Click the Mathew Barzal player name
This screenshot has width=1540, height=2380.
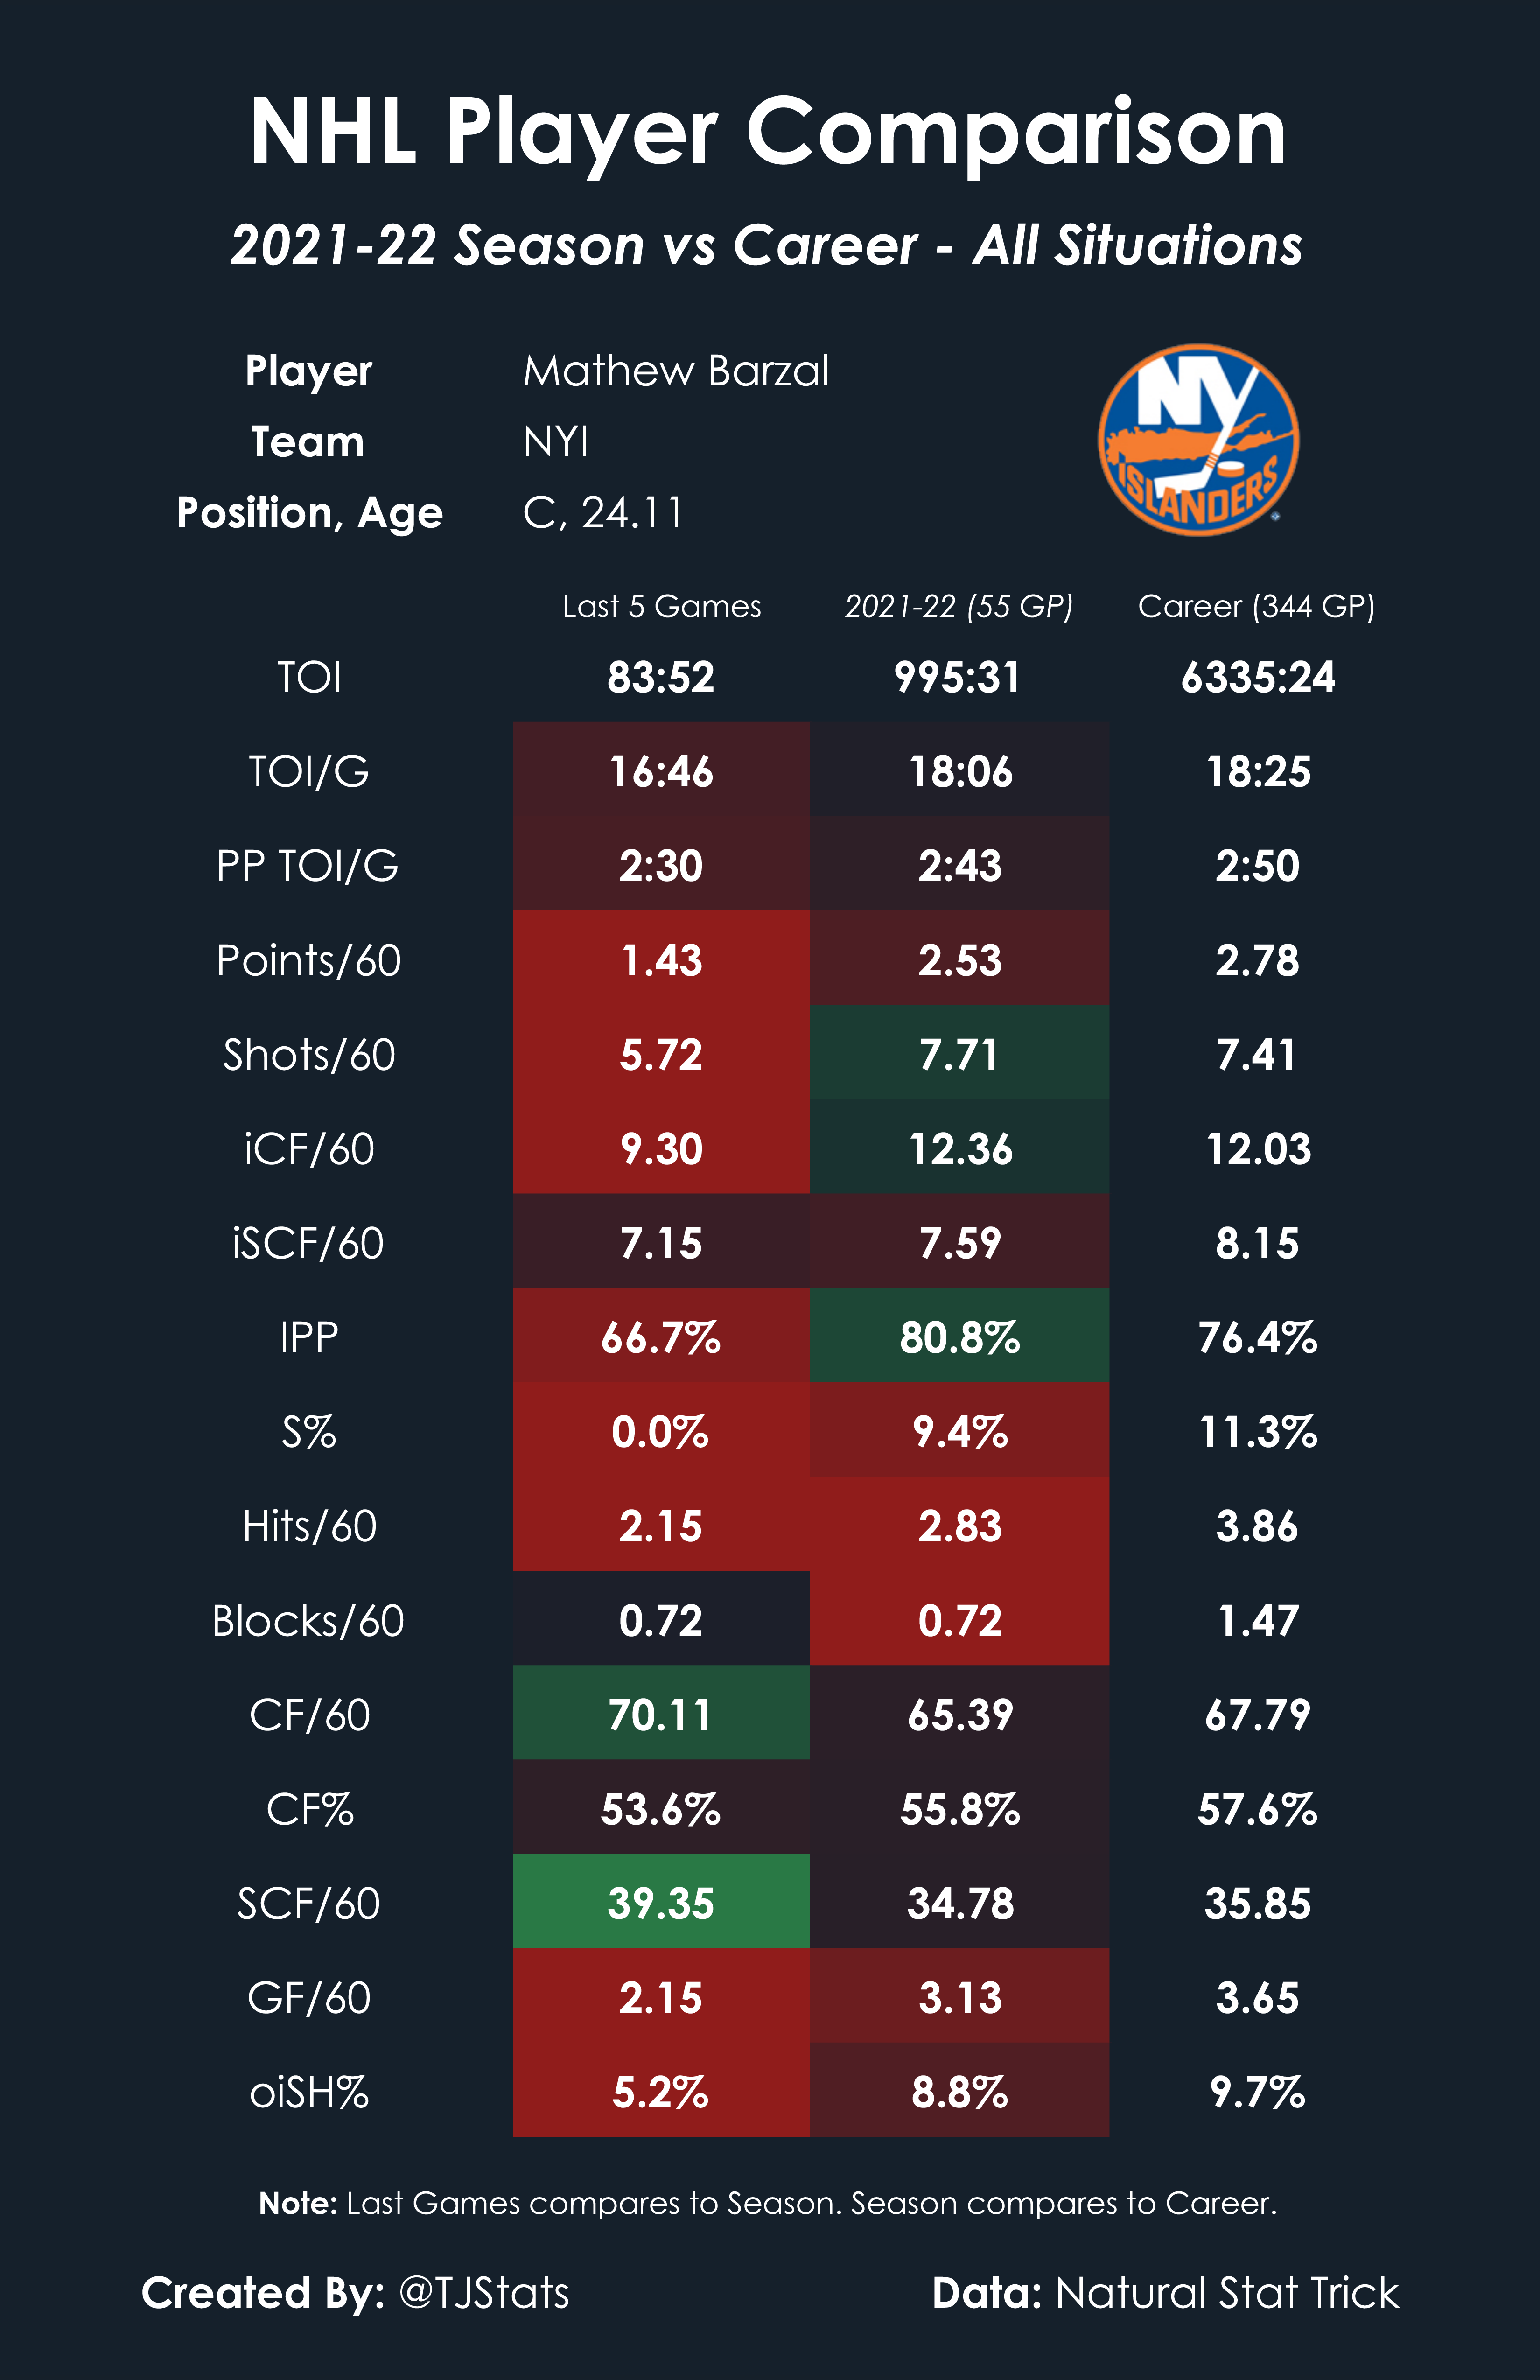point(676,371)
